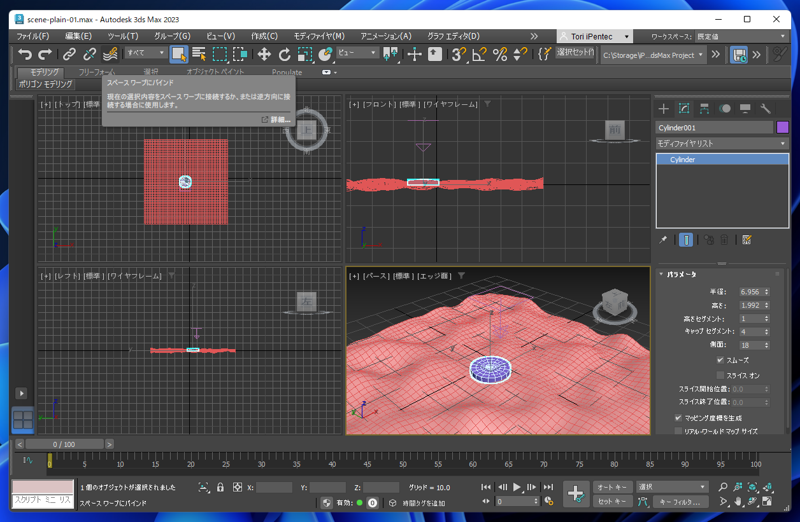Open the Hierarchy command panel tab
This screenshot has width=800, height=522.
(704, 108)
